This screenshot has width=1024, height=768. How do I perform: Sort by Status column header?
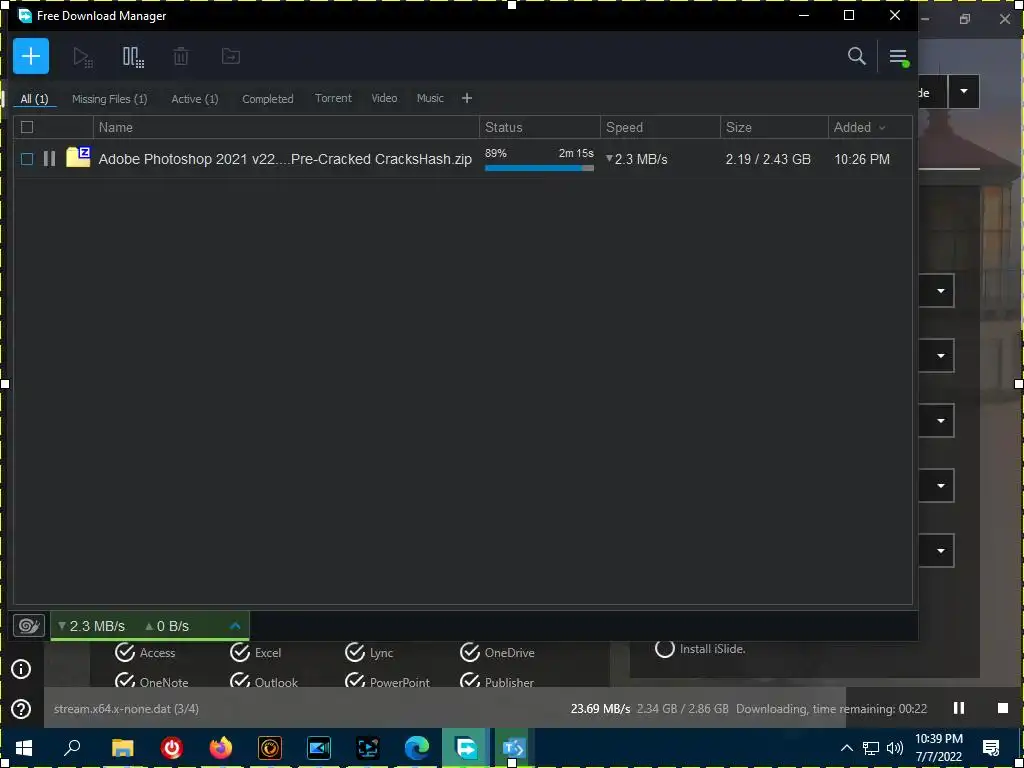(540, 127)
